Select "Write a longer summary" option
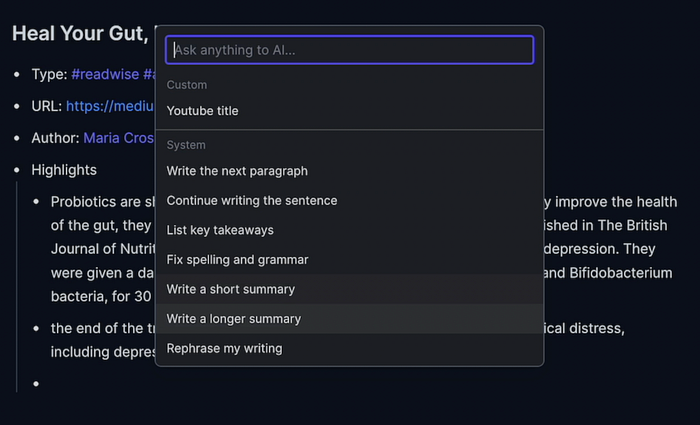 coord(234,319)
